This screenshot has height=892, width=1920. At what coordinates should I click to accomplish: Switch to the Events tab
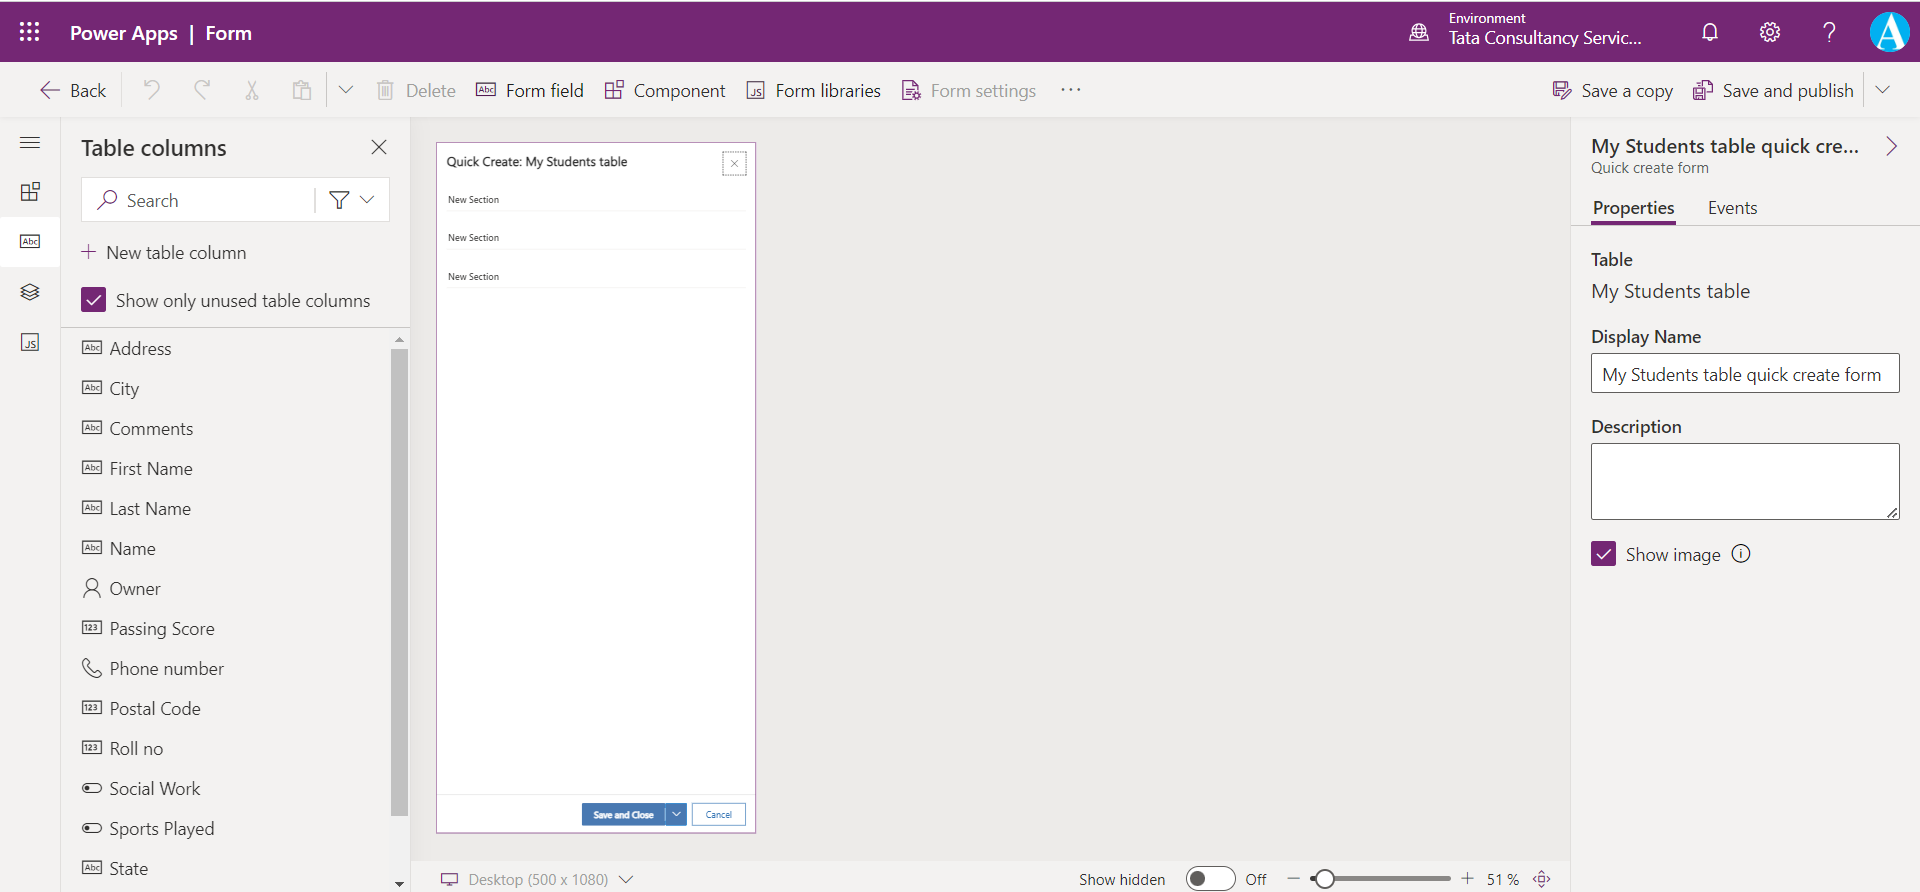click(1732, 208)
